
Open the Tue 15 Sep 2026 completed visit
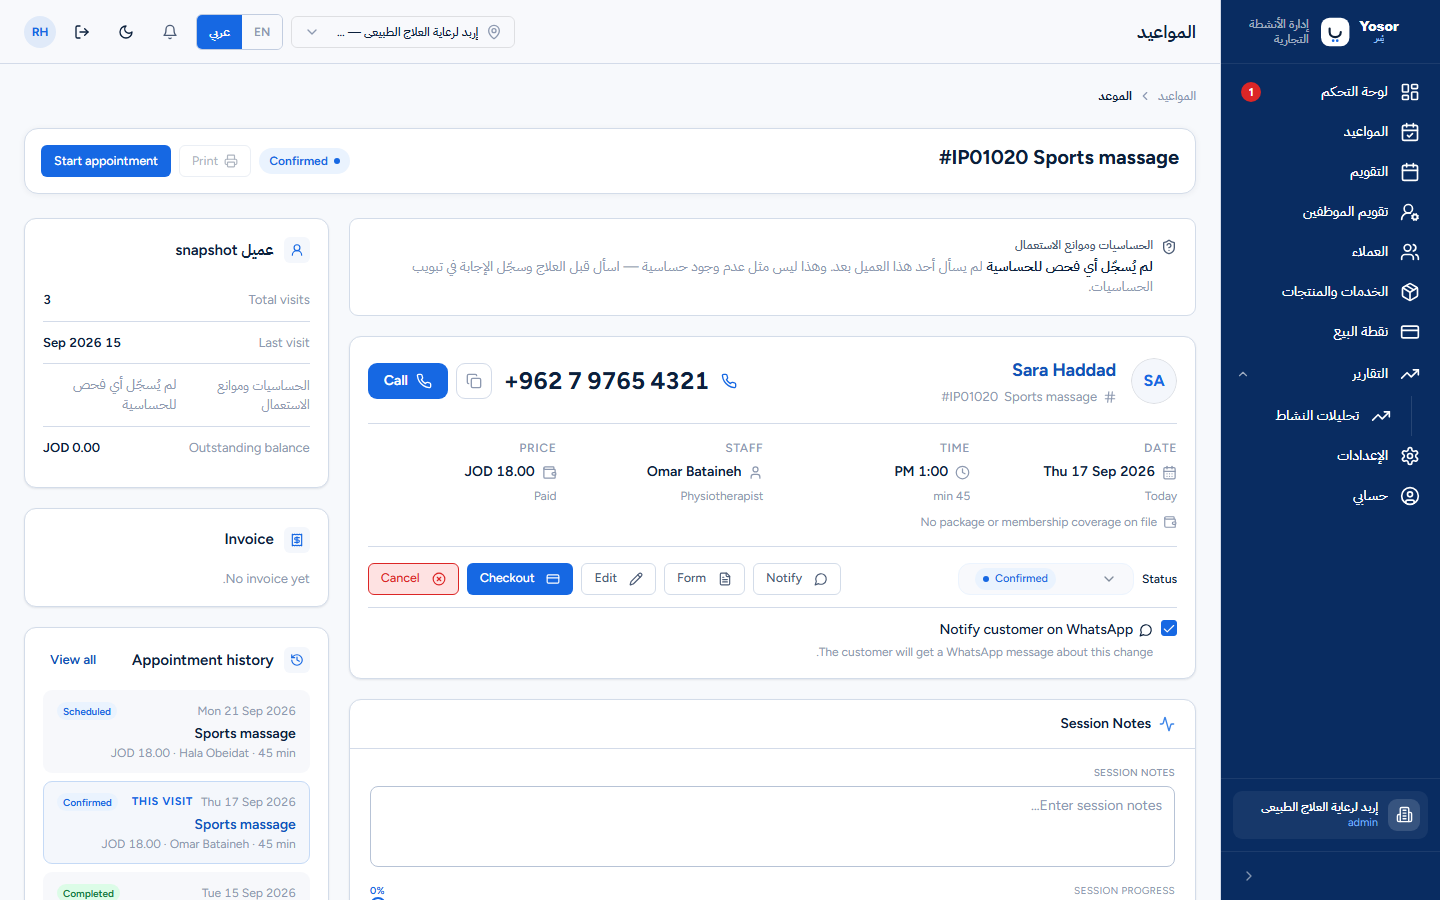click(176, 887)
